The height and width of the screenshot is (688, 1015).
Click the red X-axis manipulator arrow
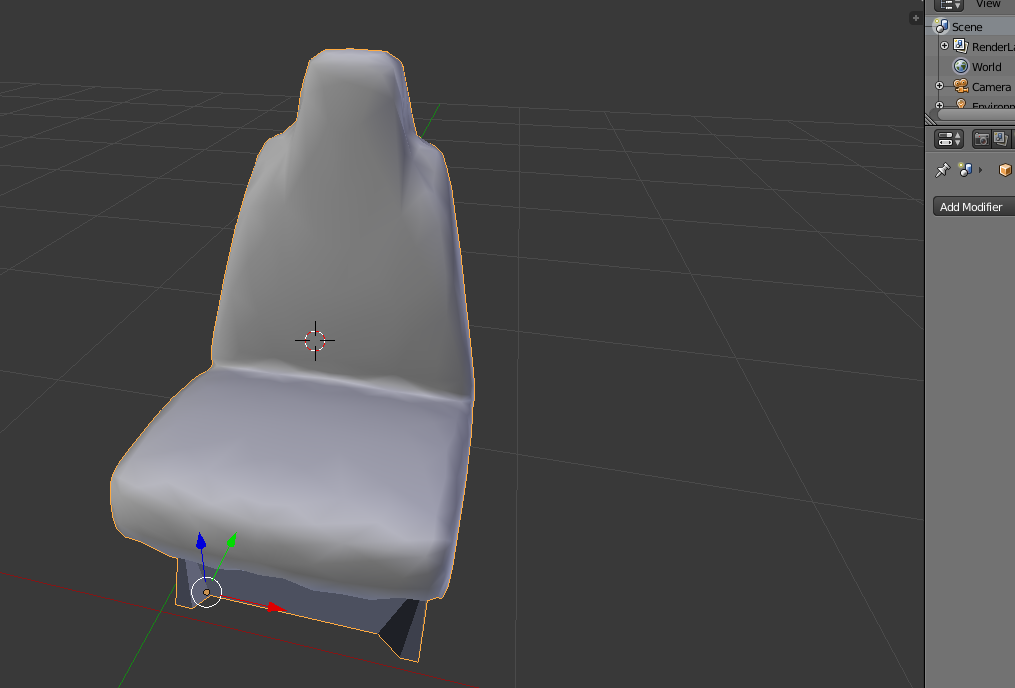click(x=276, y=607)
